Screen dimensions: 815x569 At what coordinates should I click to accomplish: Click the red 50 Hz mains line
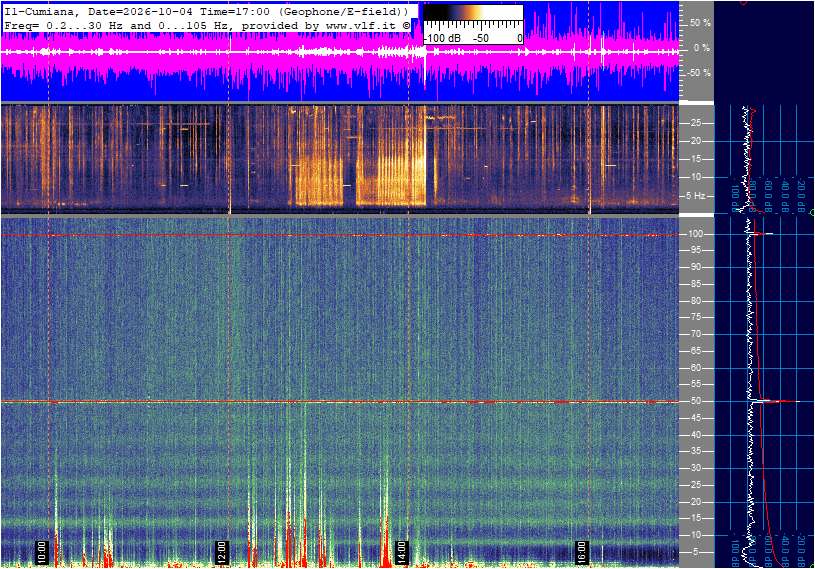click(340, 402)
